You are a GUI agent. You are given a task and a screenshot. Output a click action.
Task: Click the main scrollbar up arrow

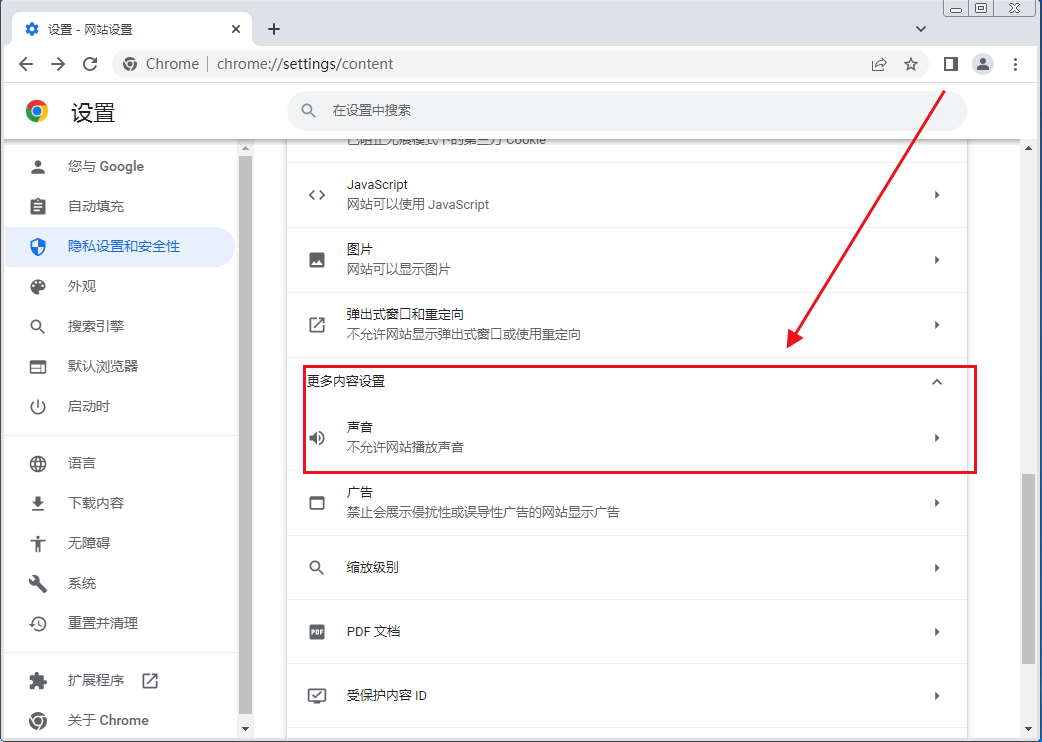(x=1028, y=148)
